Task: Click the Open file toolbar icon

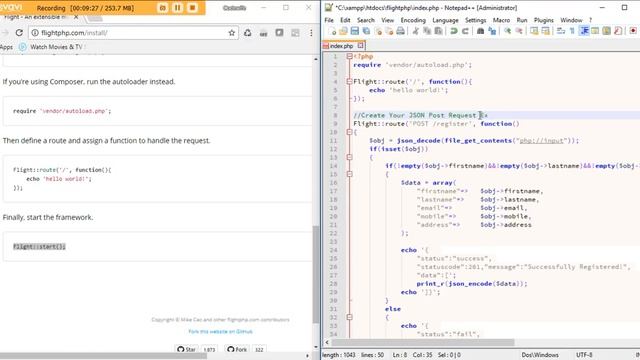Action: tap(343, 31)
